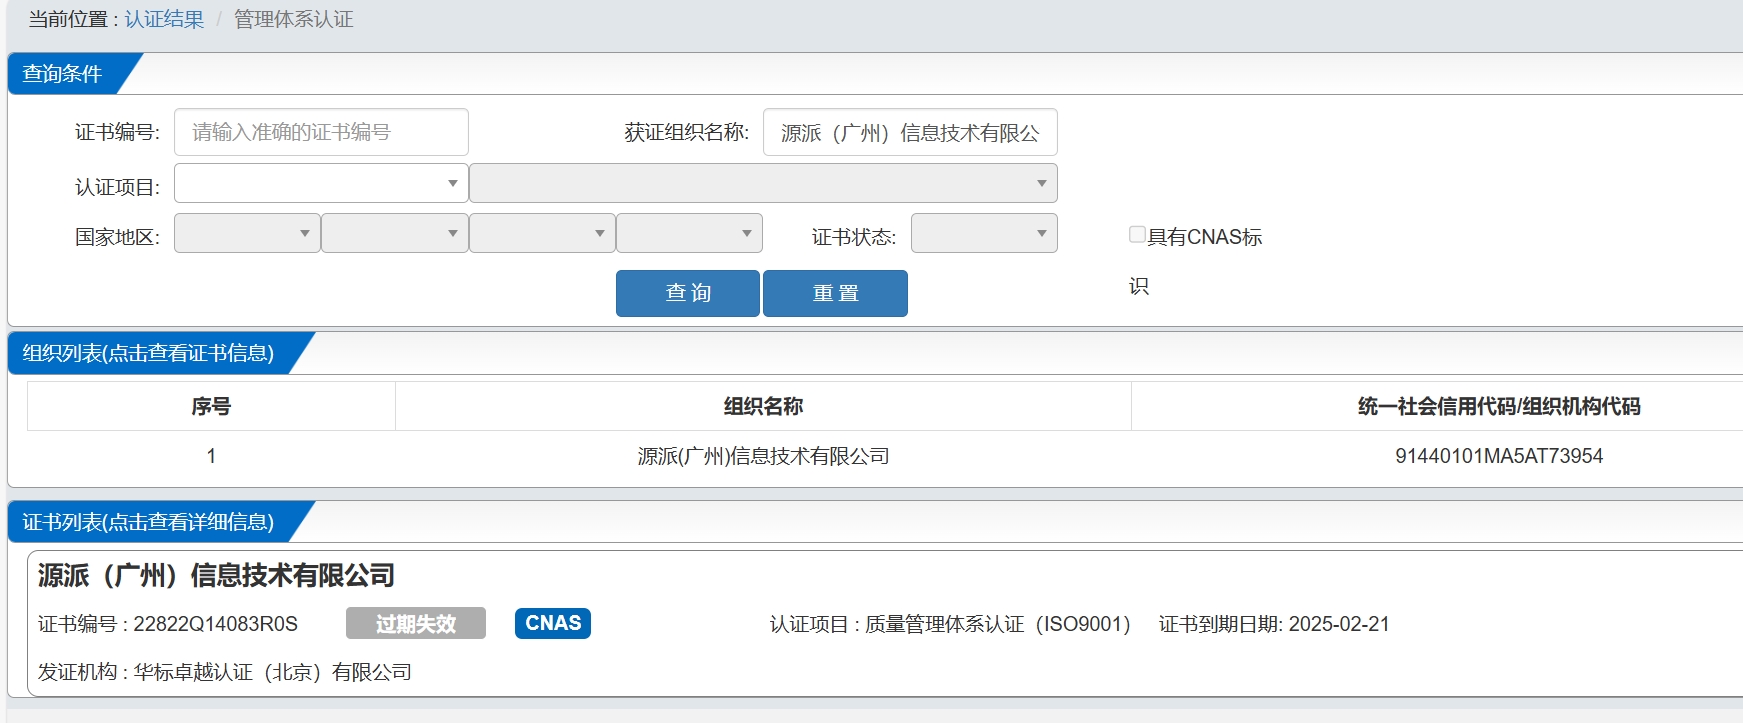Open the 认证结果 breadcrumb link

(164, 19)
